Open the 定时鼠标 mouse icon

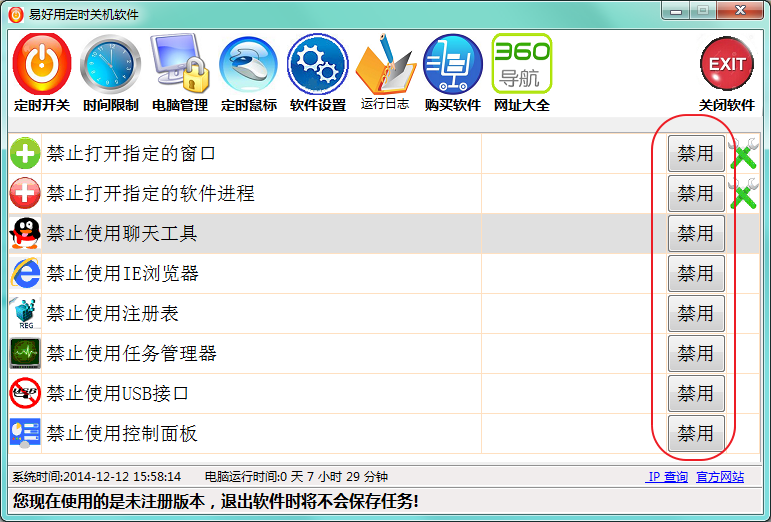[x=248, y=65]
